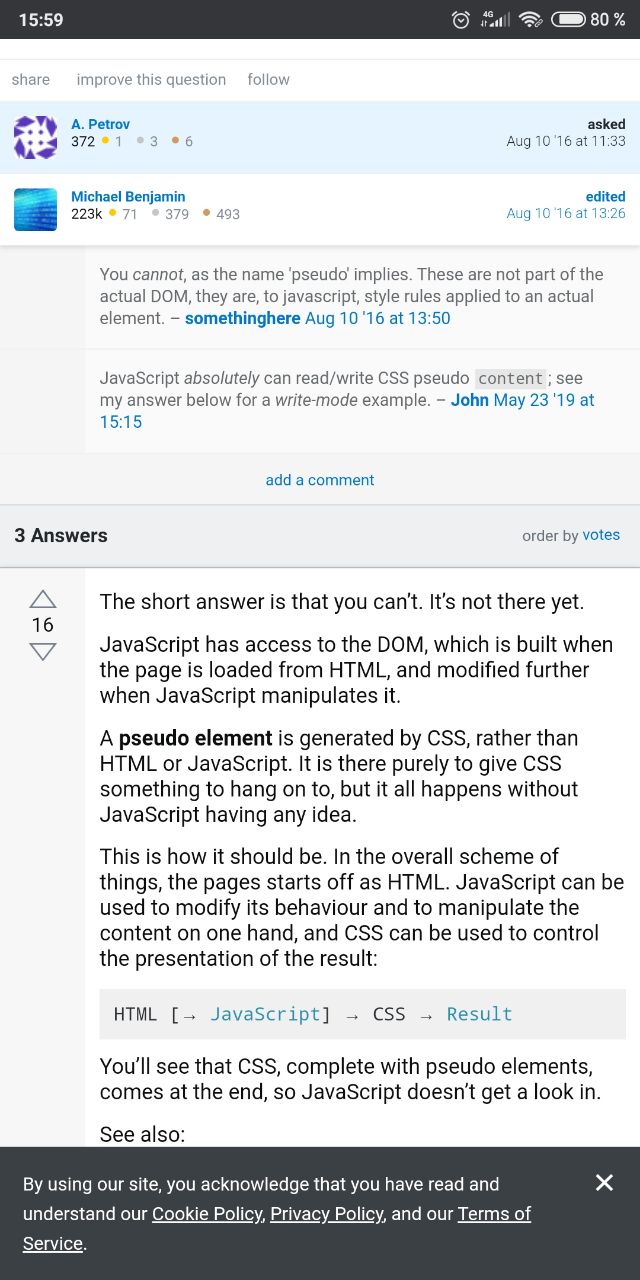640x1280 pixels.
Task: Follow this question
Action: [268, 79]
